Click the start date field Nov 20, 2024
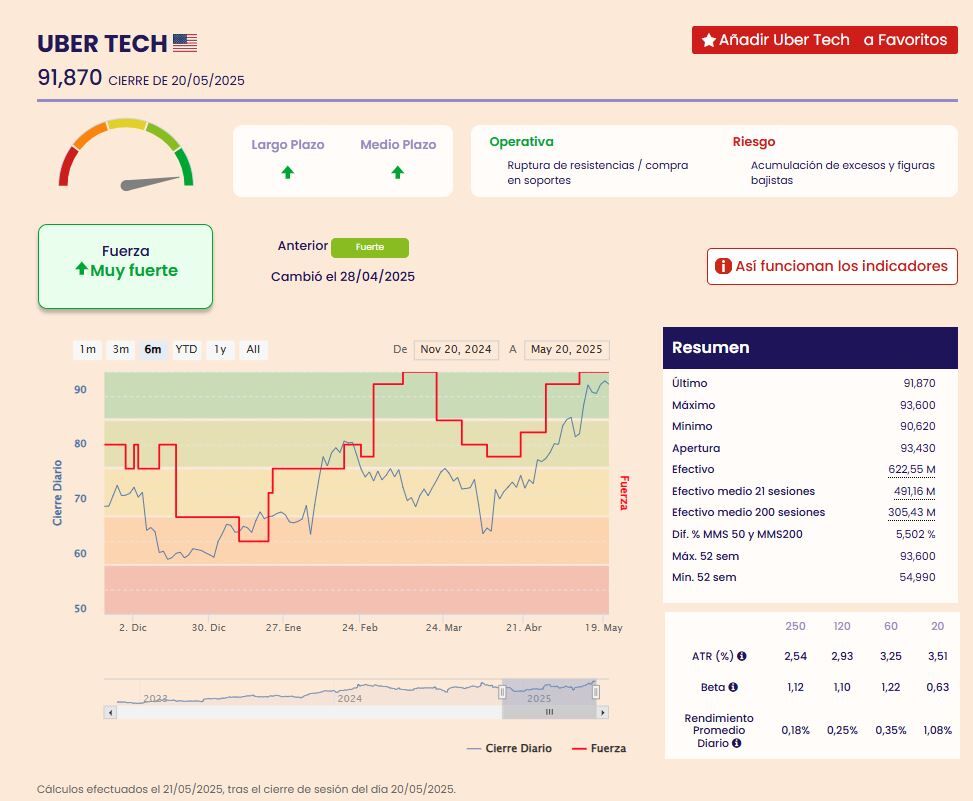Screen dimensions: 973x801 click(456, 349)
